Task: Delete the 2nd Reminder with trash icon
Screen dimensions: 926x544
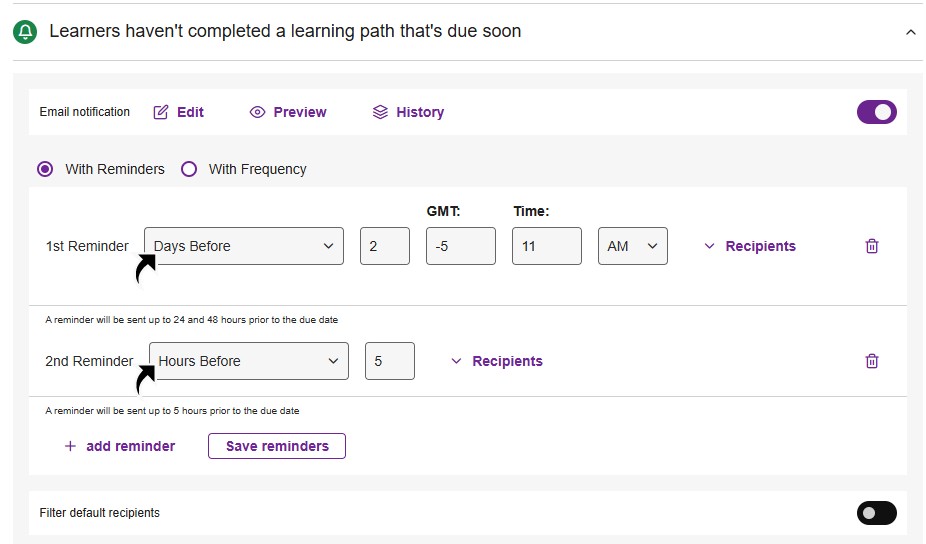Action: coord(872,361)
